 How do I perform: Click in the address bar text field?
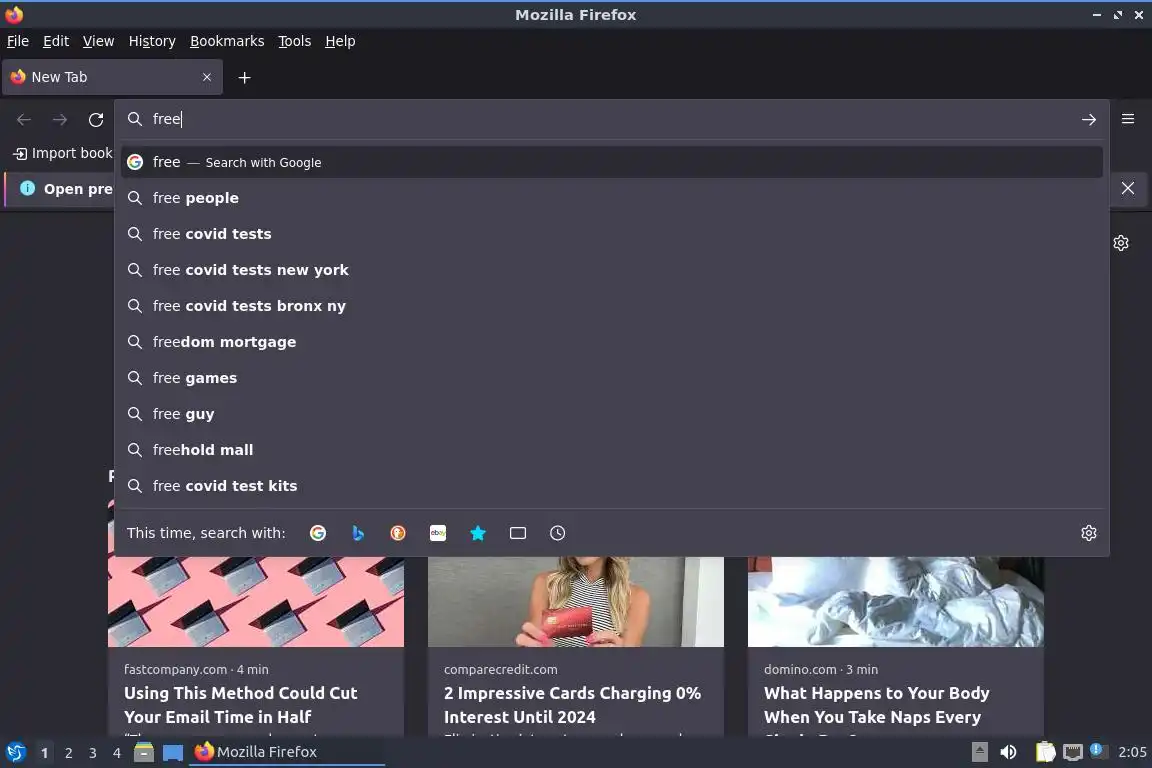click(x=610, y=119)
